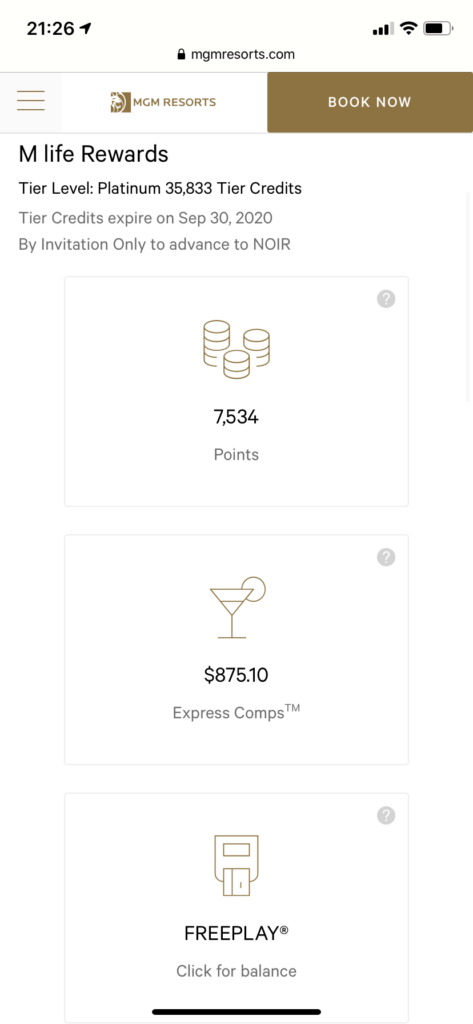Open help icon on Points card
The width and height of the screenshot is (473, 1024).
pyautogui.click(x=386, y=299)
